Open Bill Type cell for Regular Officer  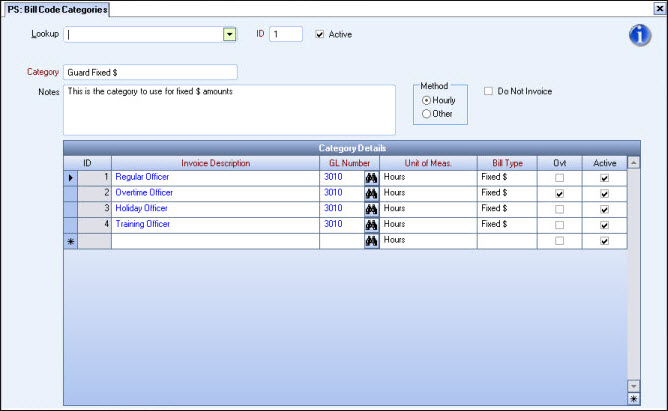(x=506, y=177)
